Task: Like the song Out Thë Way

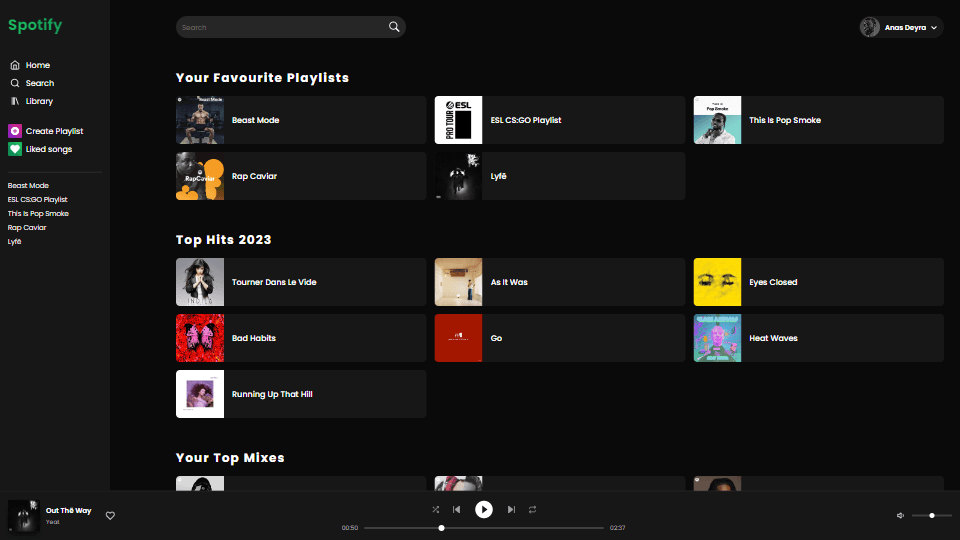Action: click(x=110, y=516)
